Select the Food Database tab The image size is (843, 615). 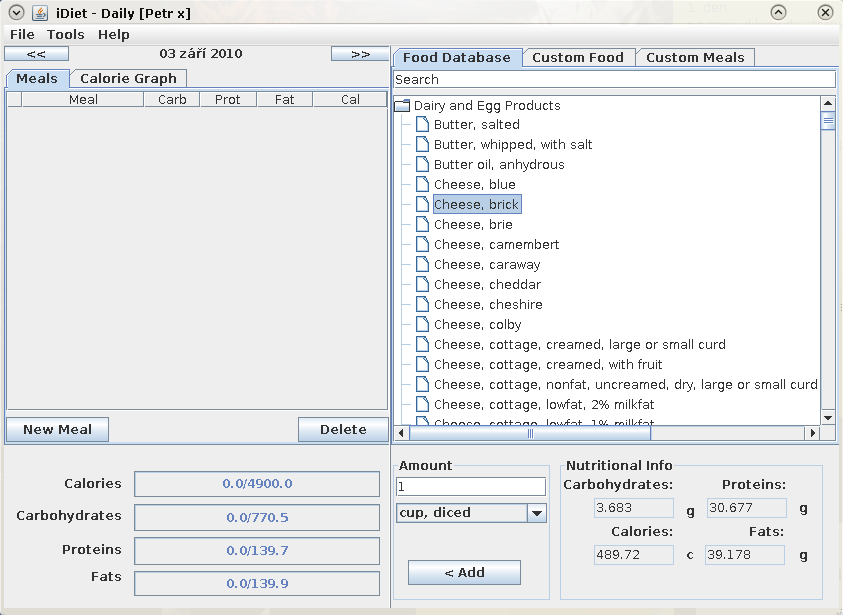[x=457, y=58]
